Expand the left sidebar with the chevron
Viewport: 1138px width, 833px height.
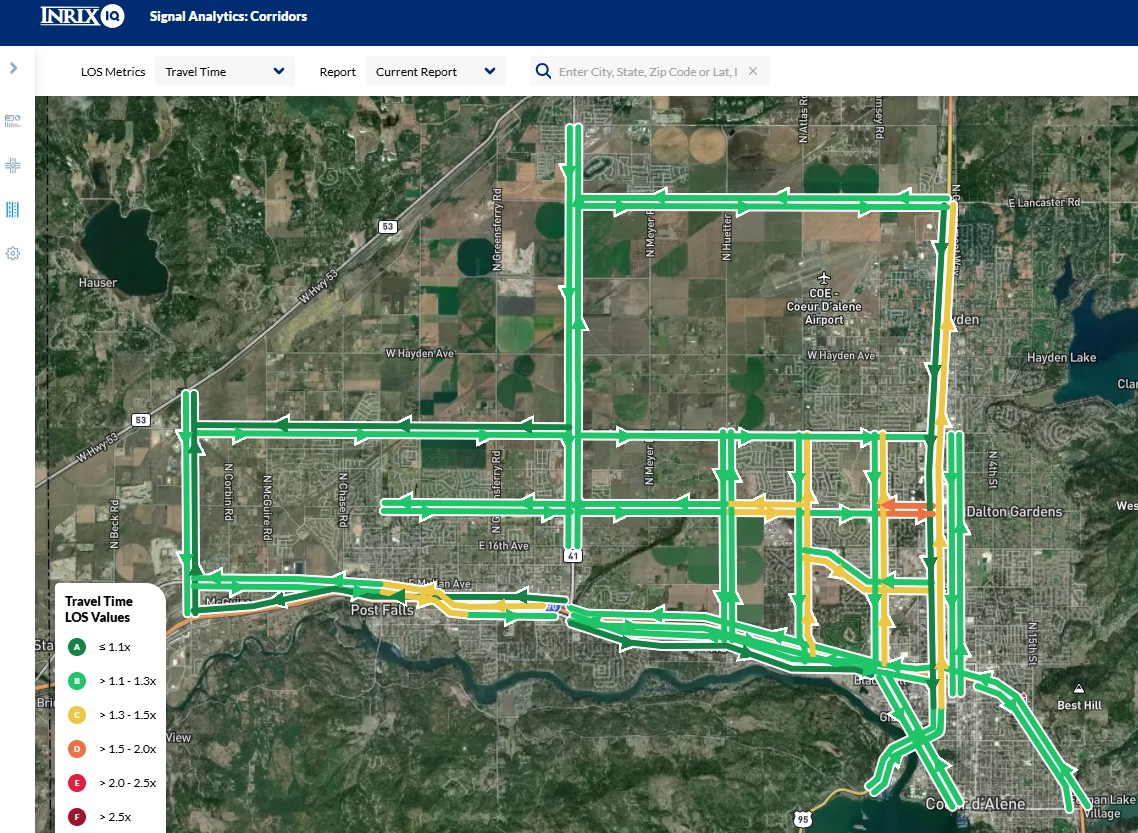[x=13, y=68]
